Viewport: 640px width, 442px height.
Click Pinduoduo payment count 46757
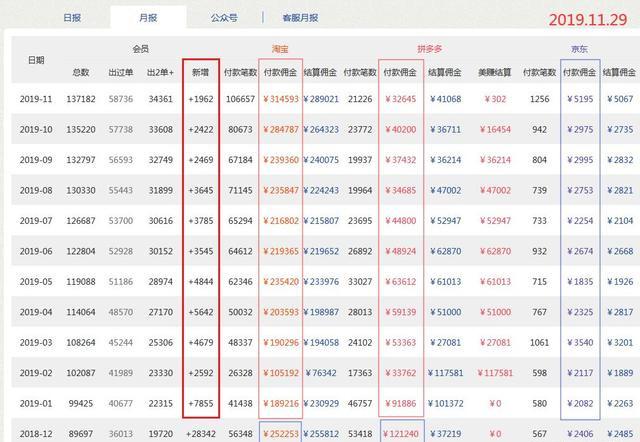(360, 403)
